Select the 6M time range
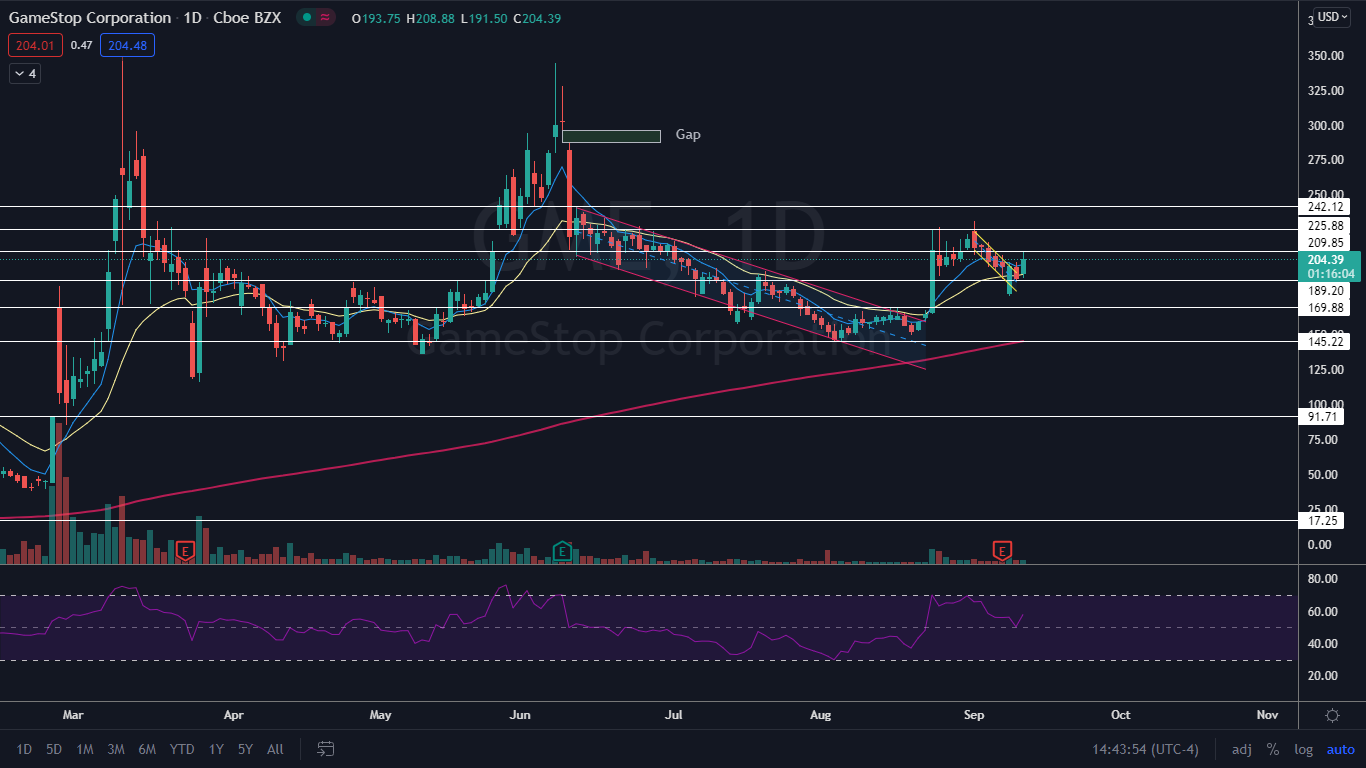Image resolution: width=1366 pixels, height=768 pixels. click(147, 749)
